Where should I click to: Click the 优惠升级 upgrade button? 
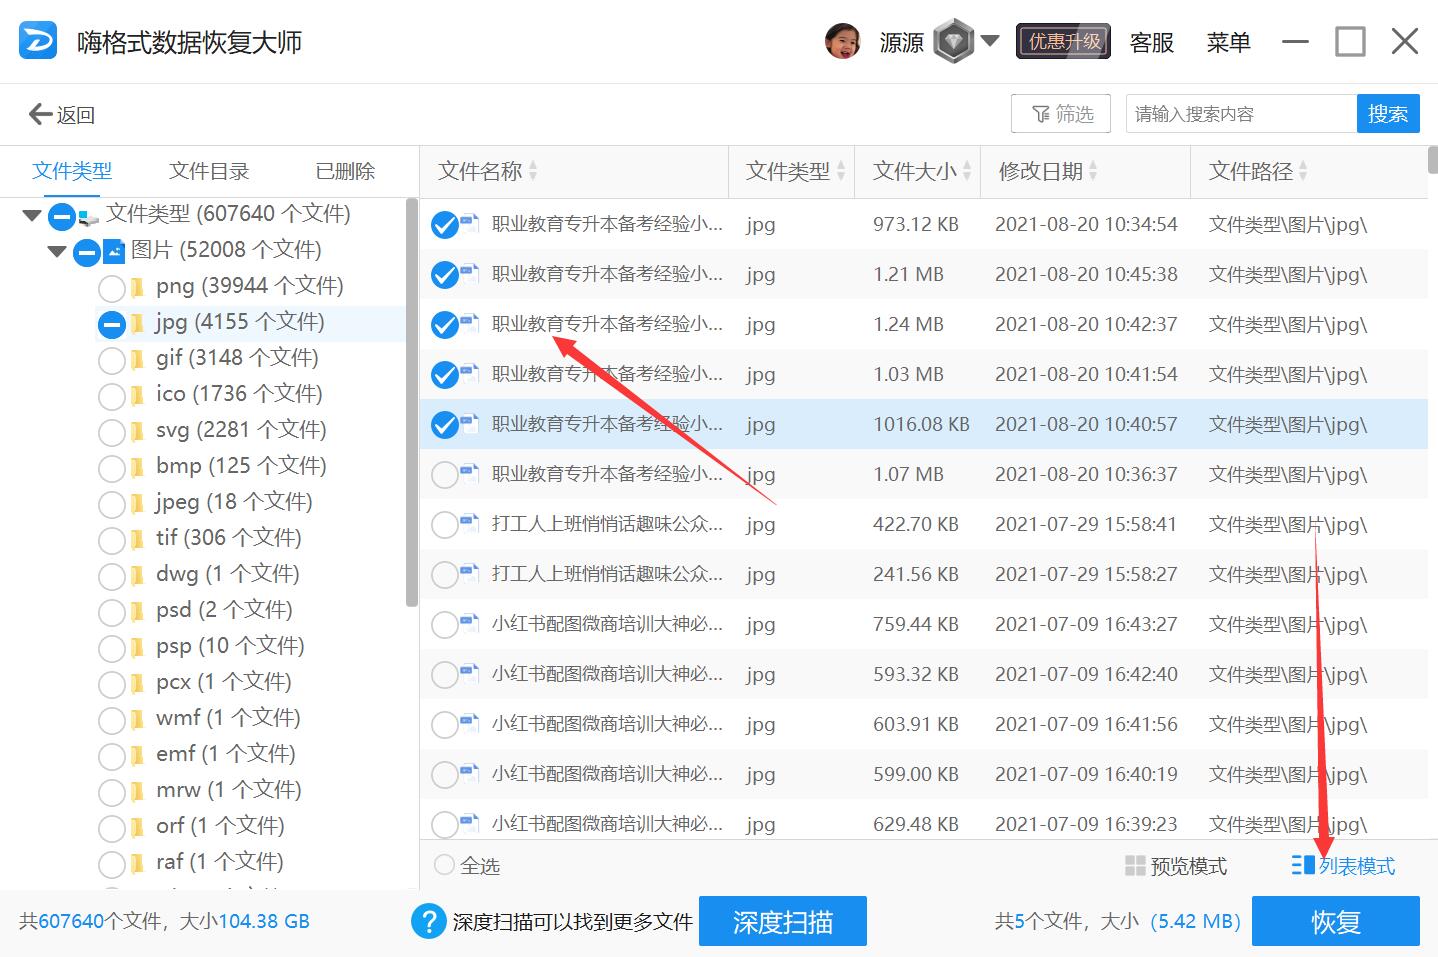coord(1063,41)
